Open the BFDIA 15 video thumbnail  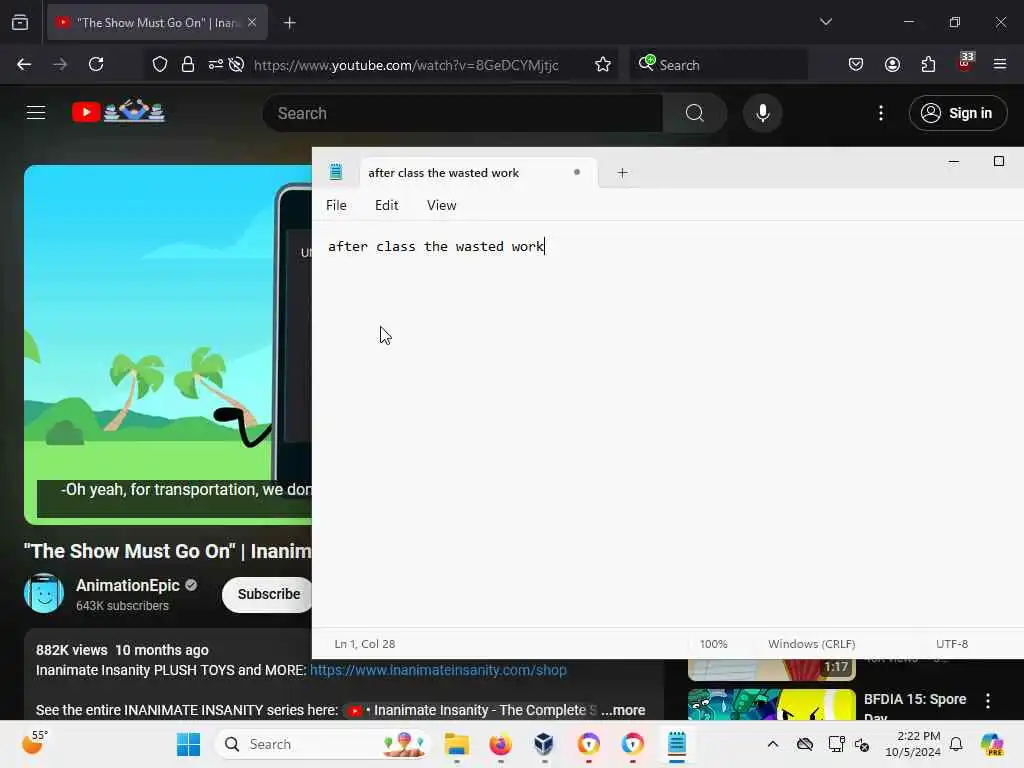tap(771, 705)
